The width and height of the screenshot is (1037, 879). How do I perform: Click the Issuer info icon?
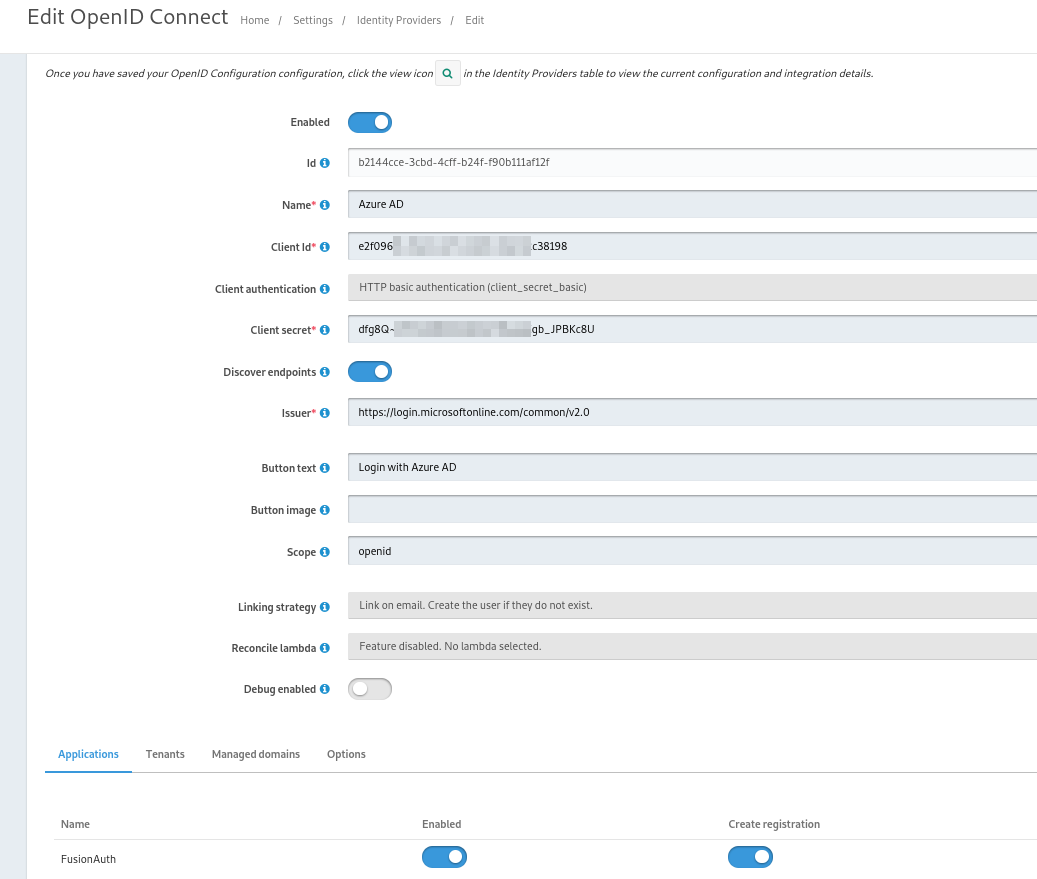[325, 413]
